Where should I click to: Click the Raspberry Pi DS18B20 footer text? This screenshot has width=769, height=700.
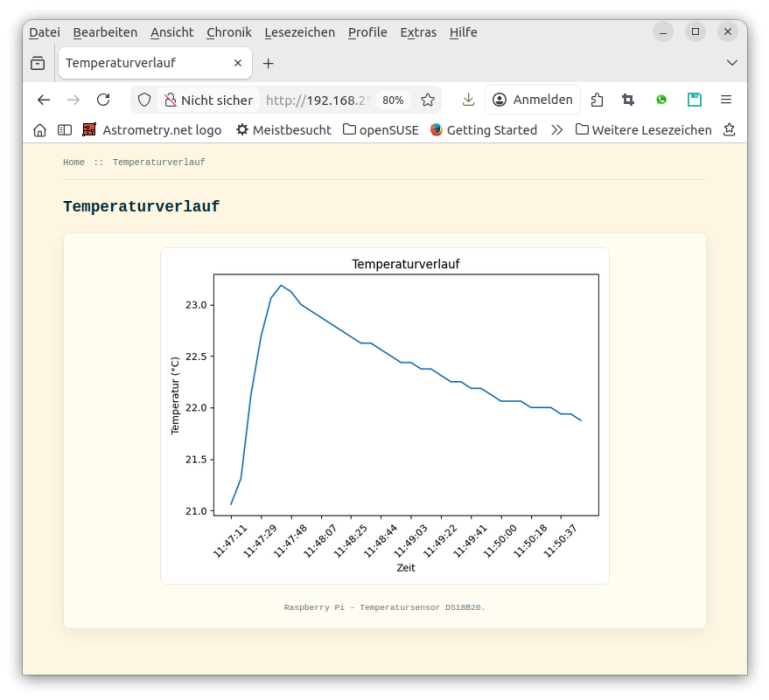pos(384,607)
